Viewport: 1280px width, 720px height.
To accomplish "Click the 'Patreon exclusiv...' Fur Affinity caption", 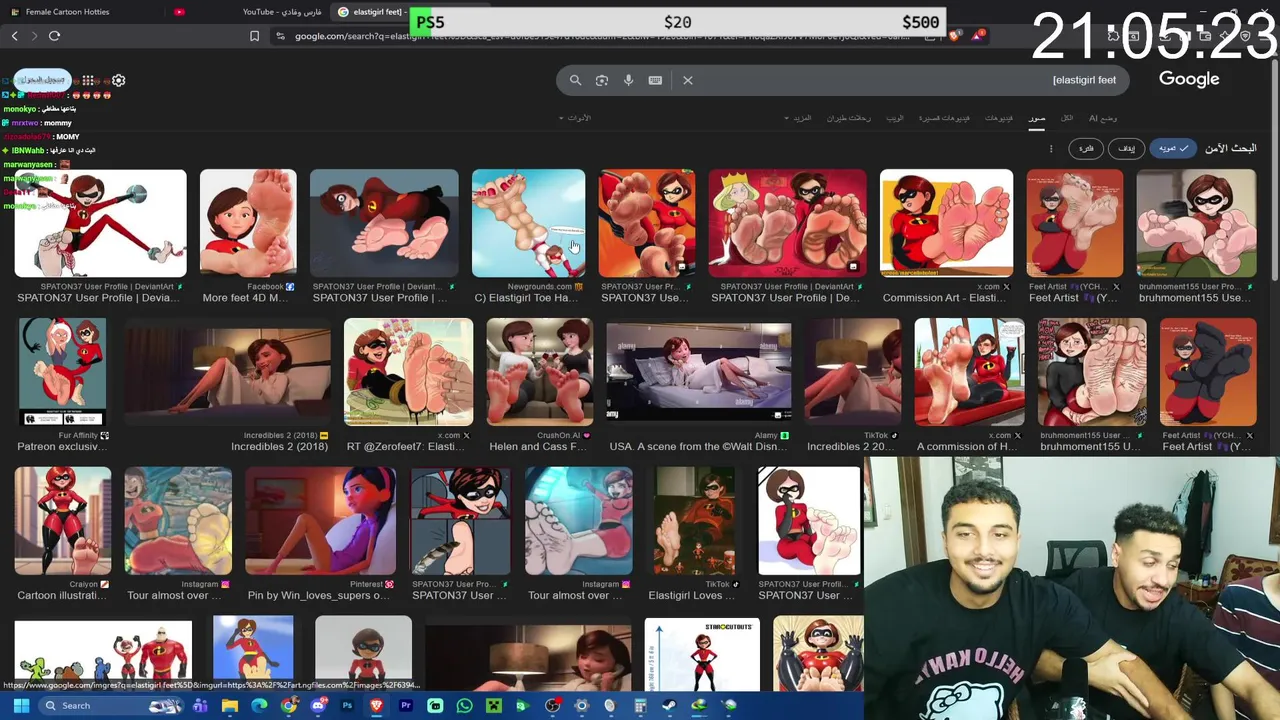I will tap(62, 446).
